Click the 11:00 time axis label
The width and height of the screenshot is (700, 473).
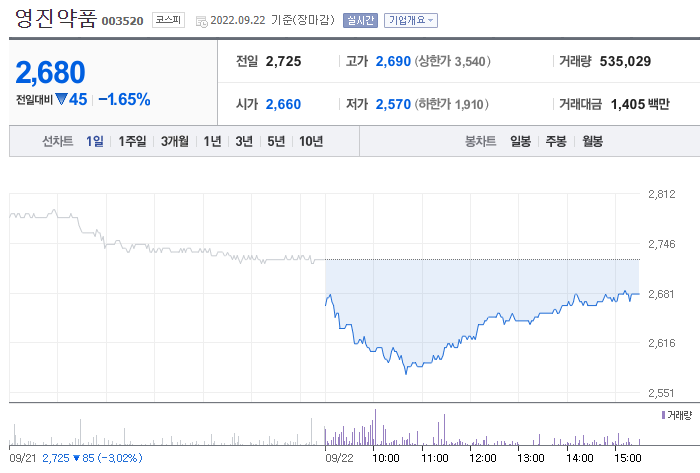435,458
